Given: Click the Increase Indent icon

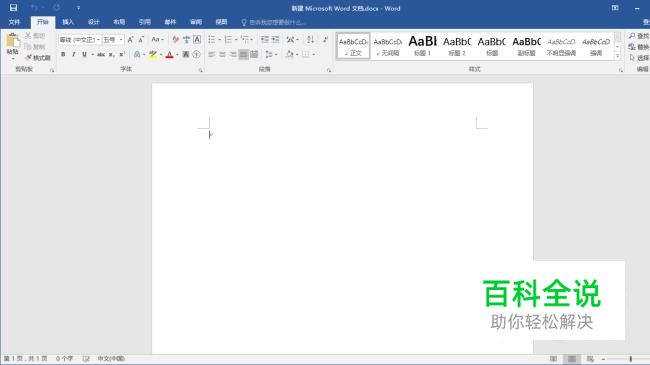Looking at the screenshot, I should pos(275,39).
